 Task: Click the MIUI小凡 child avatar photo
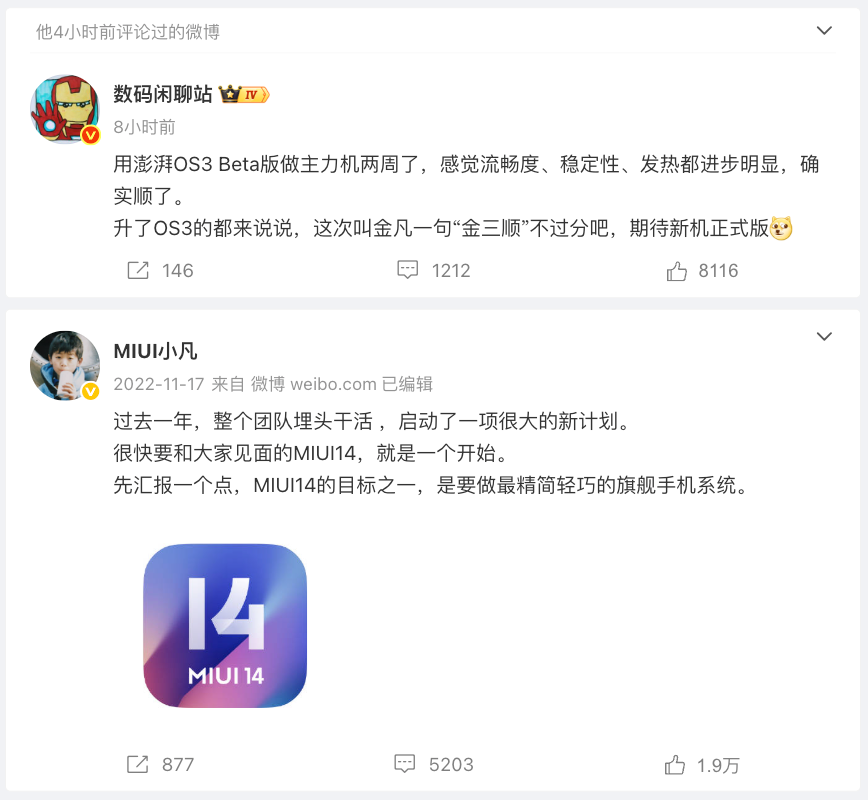pyautogui.click(x=65, y=365)
